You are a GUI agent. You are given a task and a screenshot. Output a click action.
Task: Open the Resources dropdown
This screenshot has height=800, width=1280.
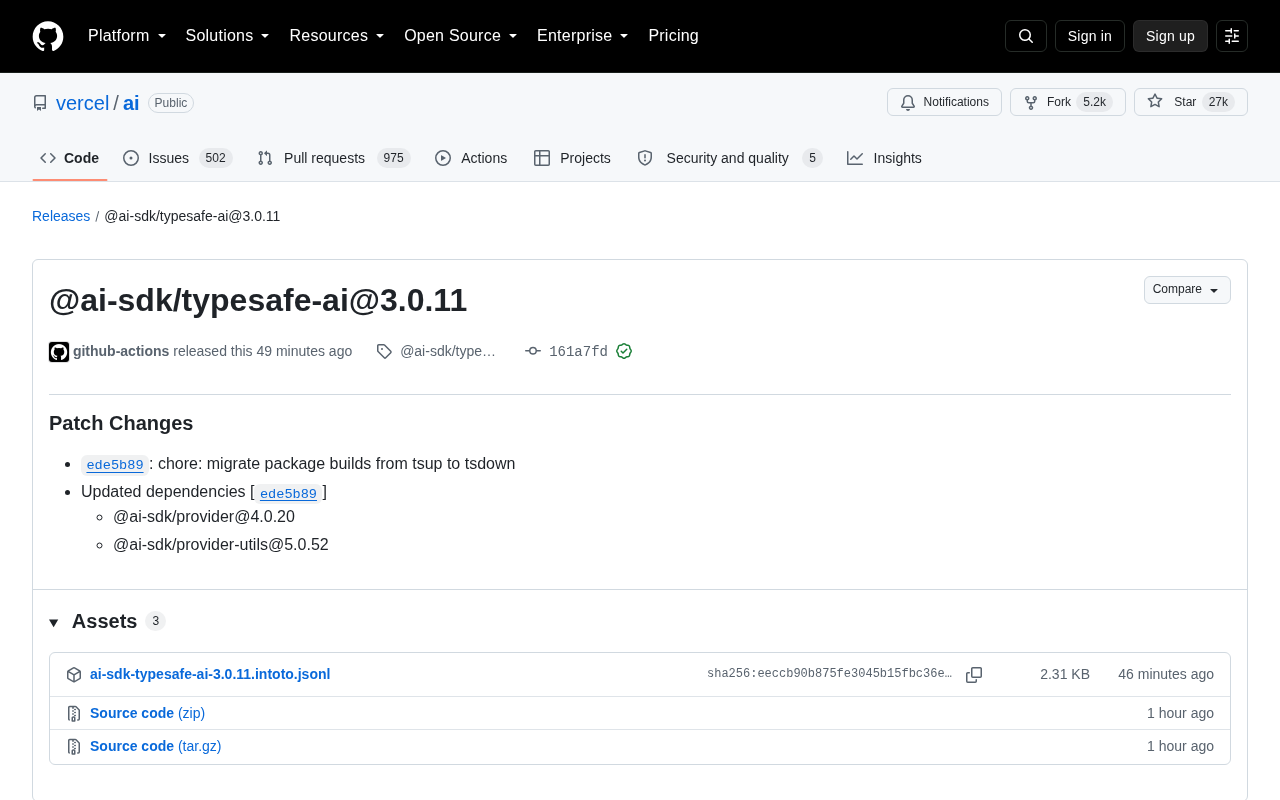[337, 36]
